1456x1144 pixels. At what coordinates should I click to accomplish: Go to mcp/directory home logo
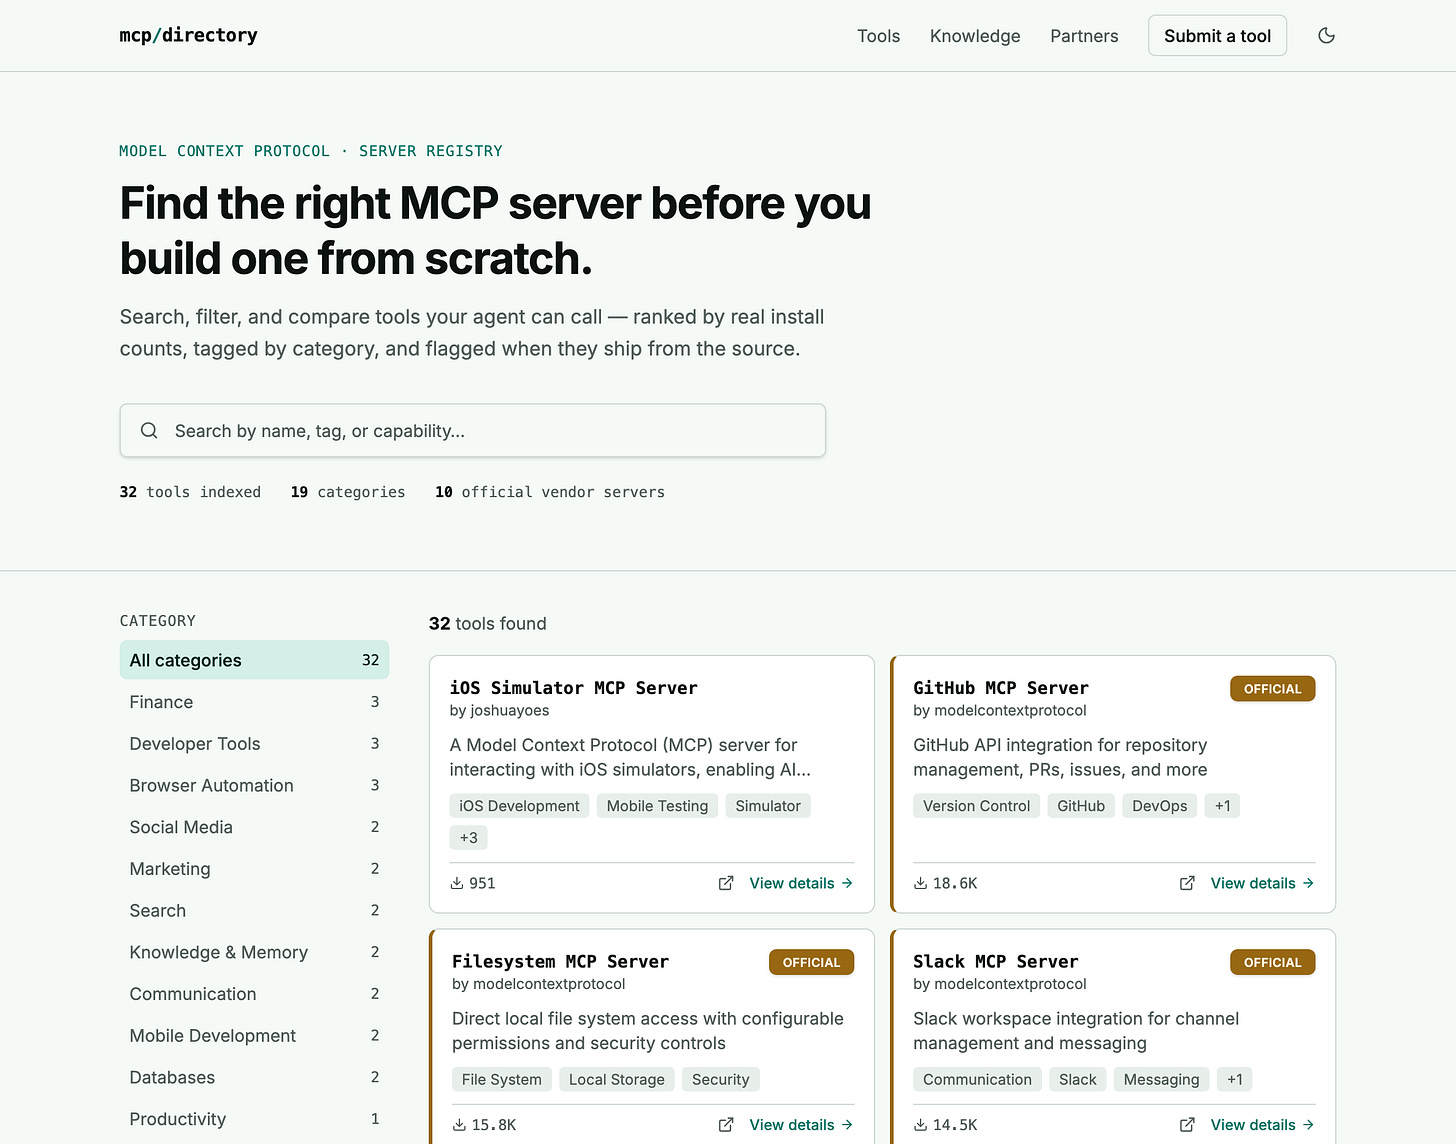[188, 35]
